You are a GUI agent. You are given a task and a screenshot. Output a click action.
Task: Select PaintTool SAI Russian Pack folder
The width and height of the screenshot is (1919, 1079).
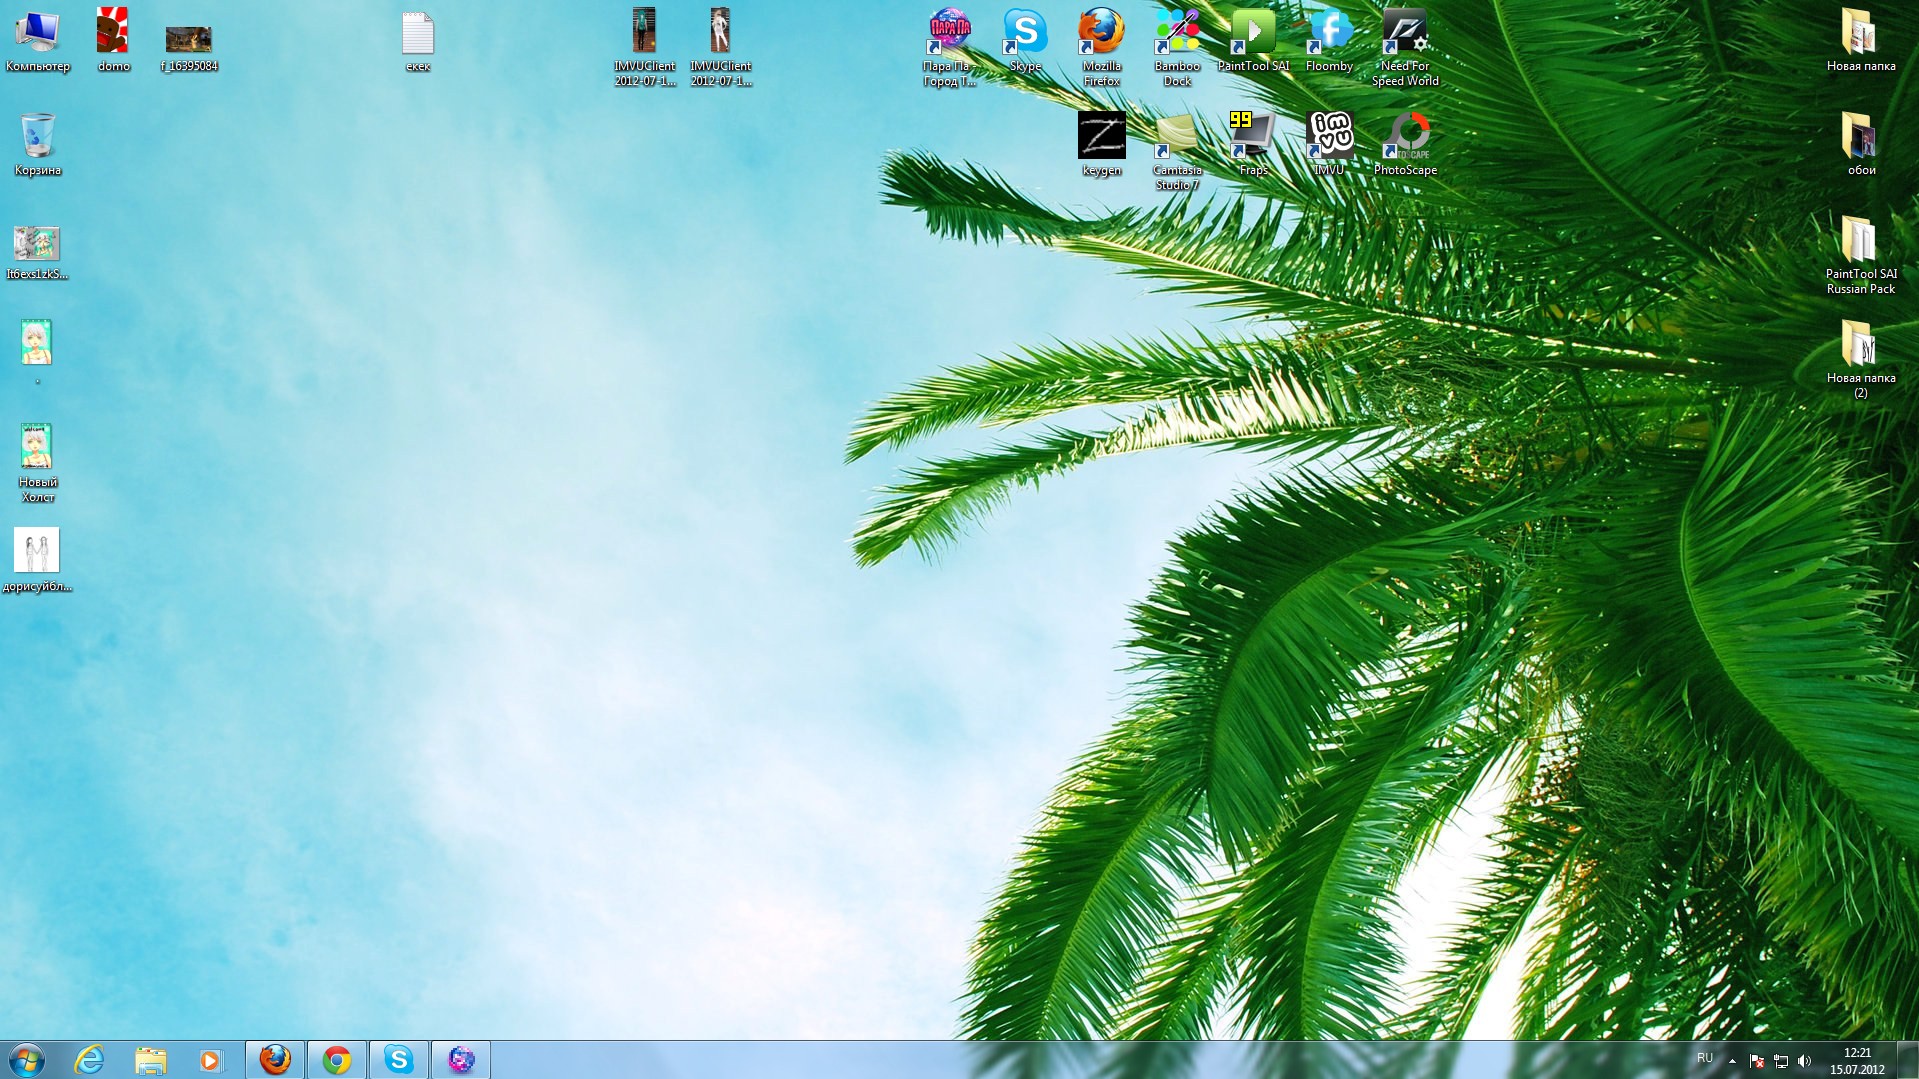(1861, 256)
